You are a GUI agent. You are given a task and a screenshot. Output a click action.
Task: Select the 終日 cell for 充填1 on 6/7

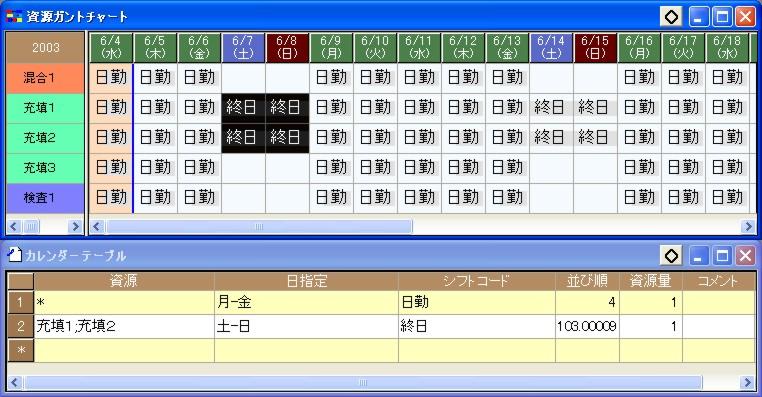243,107
